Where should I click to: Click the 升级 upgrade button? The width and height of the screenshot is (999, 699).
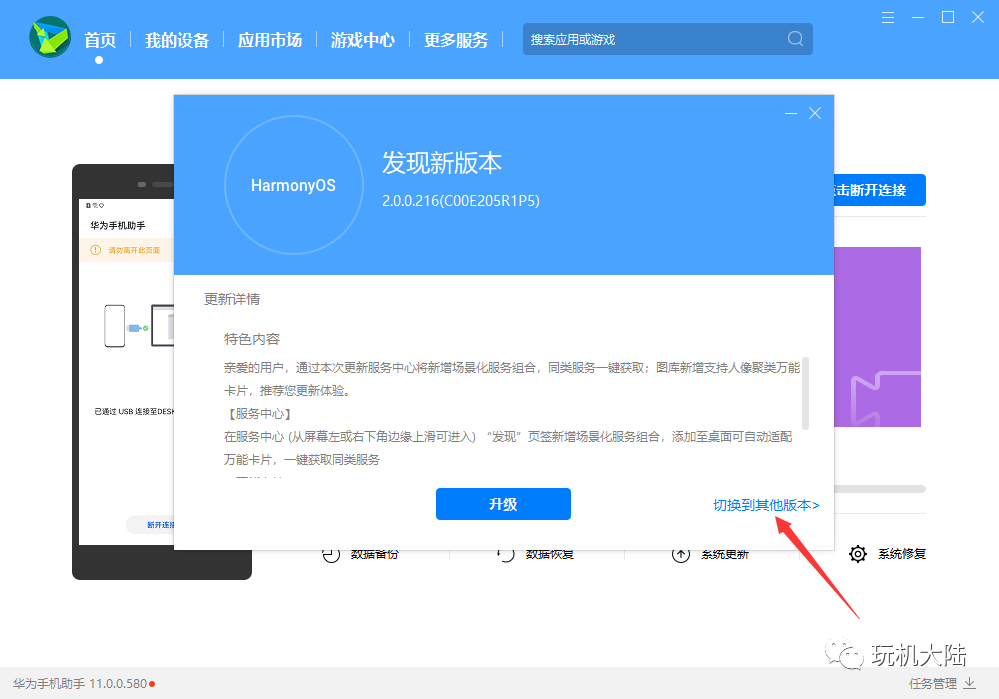point(503,504)
